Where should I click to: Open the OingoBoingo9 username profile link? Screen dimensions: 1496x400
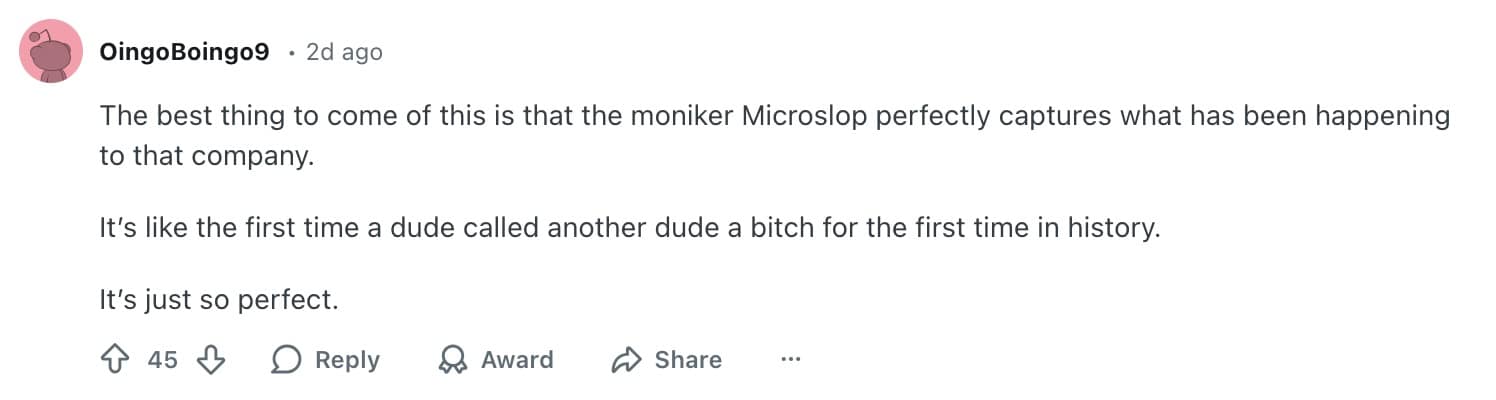point(184,52)
